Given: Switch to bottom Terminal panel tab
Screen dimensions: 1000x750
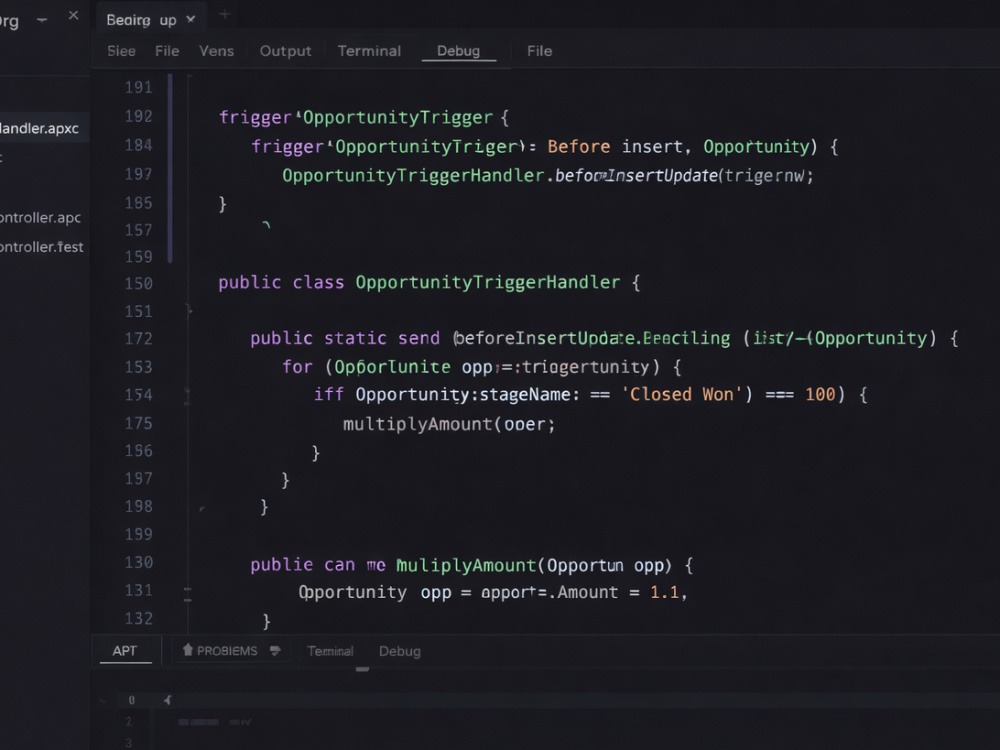Looking at the screenshot, I should coord(330,651).
